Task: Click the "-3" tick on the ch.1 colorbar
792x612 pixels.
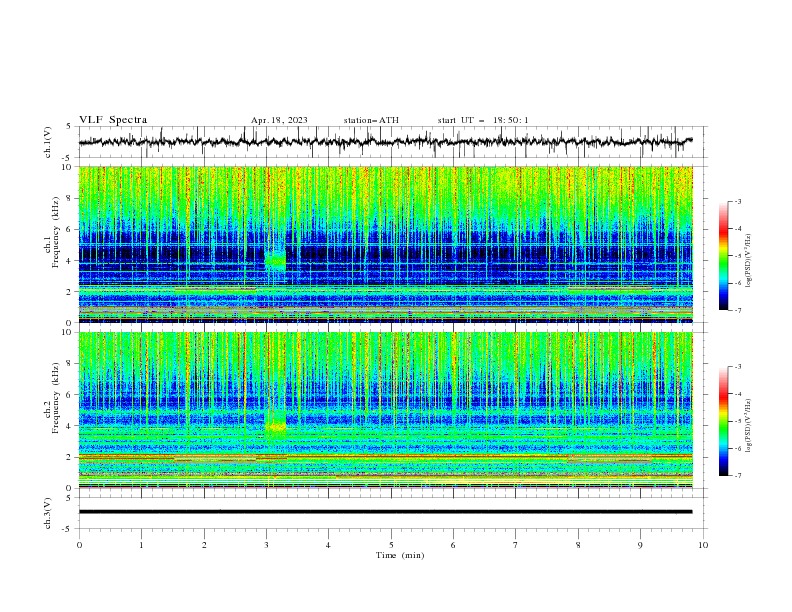Action: [x=738, y=201]
